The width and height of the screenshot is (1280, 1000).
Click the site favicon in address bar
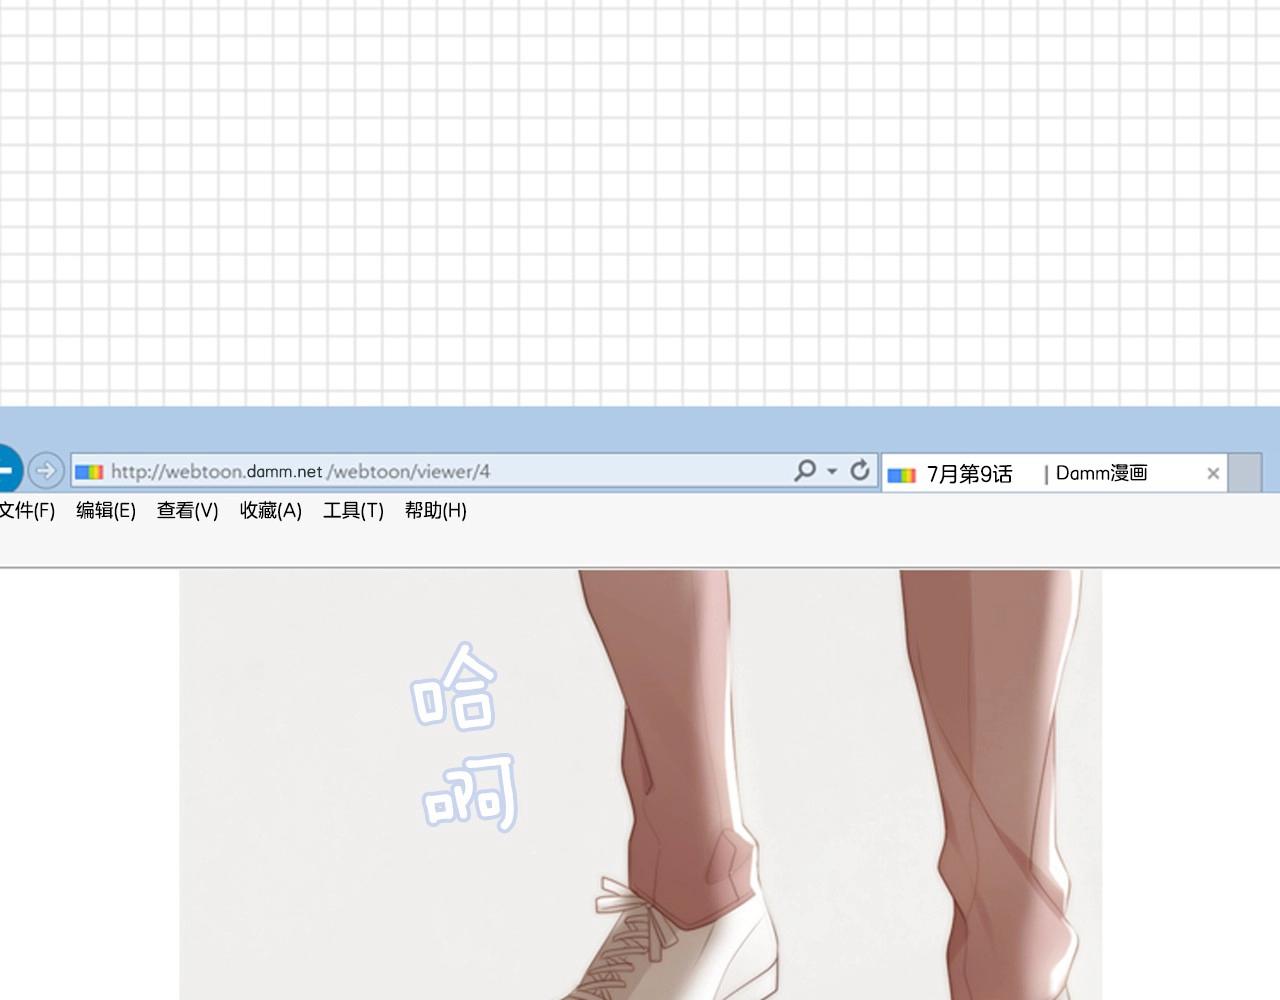pos(89,472)
